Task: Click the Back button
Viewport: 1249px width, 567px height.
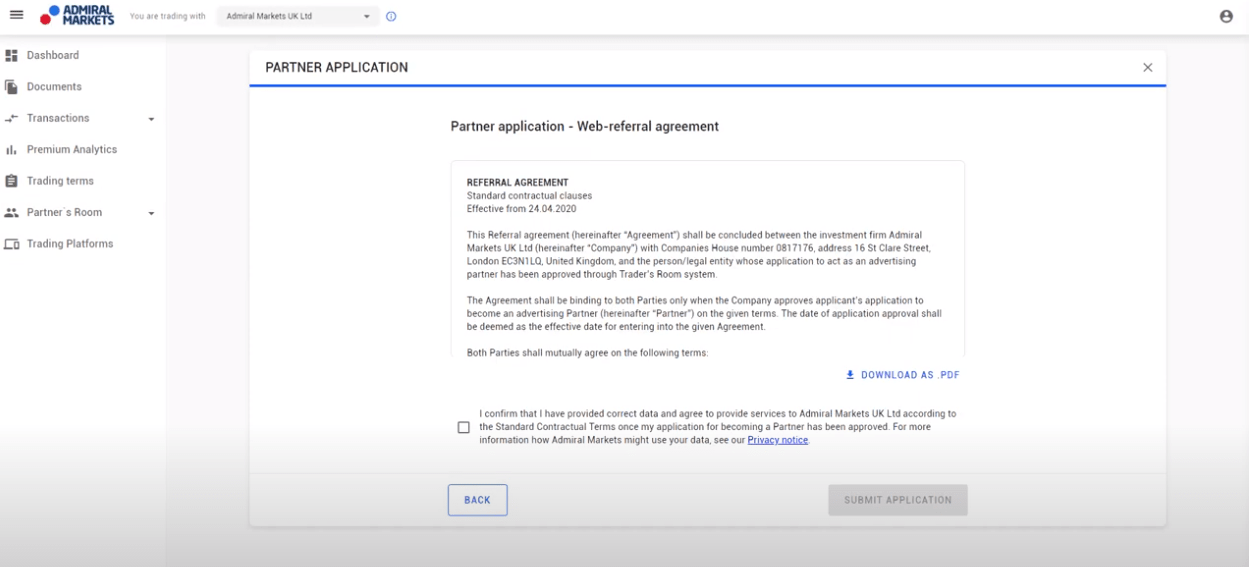Action: coord(477,500)
